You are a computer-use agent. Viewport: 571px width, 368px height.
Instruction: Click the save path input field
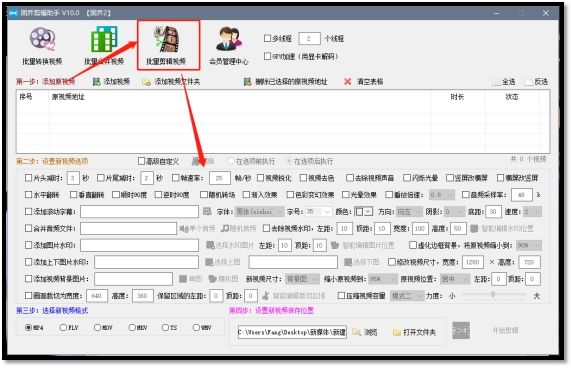point(292,332)
